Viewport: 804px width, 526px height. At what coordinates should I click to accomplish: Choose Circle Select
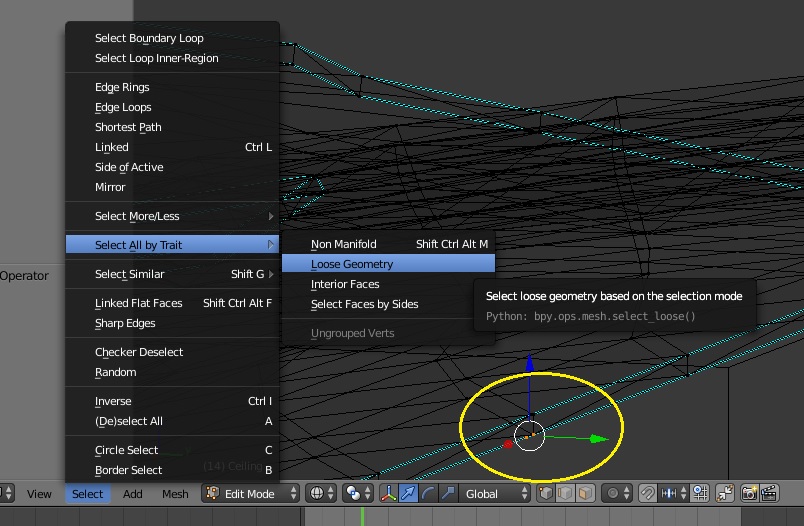(x=172, y=450)
